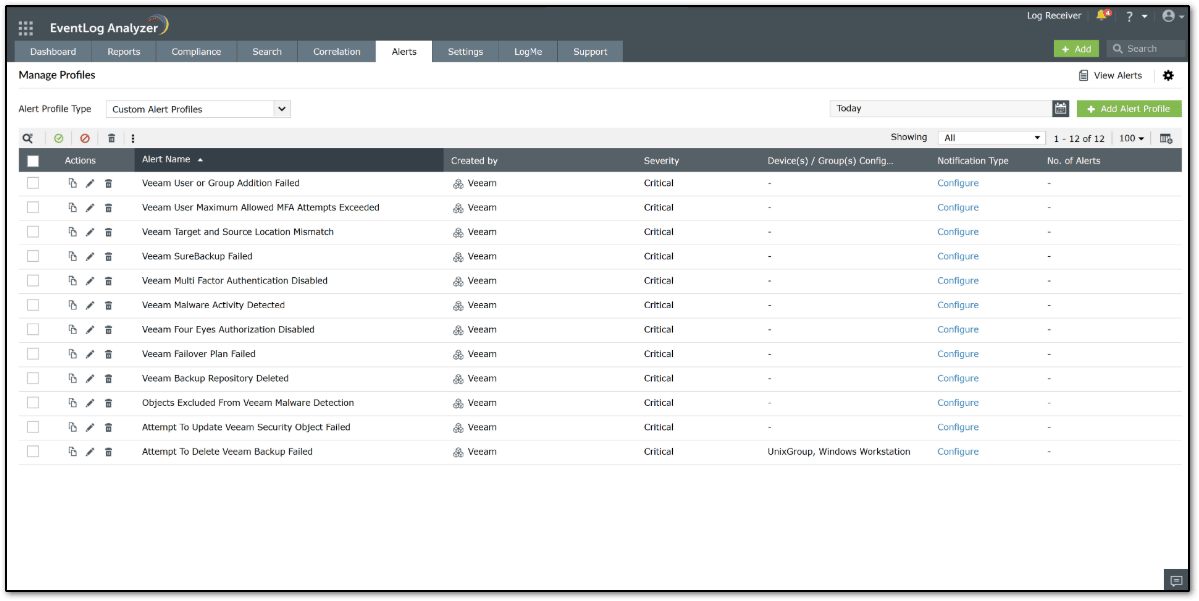Screen dimensions: 1199x601
Task: Click the Add Alert Profile button
Action: point(1129,109)
